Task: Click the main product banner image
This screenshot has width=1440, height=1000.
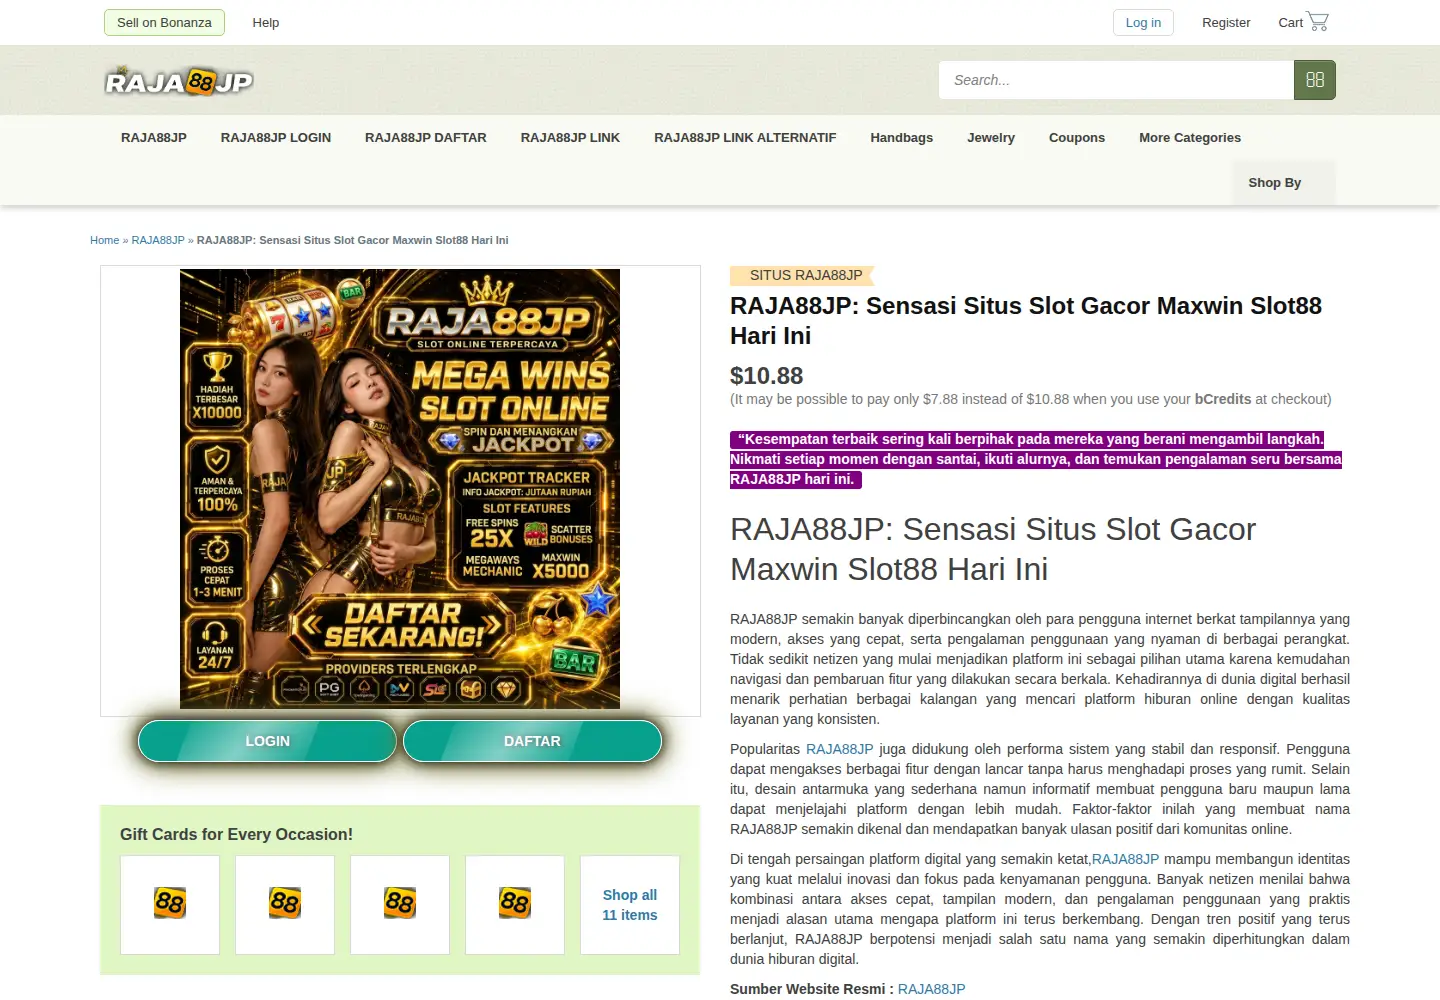Action: (x=400, y=489)
